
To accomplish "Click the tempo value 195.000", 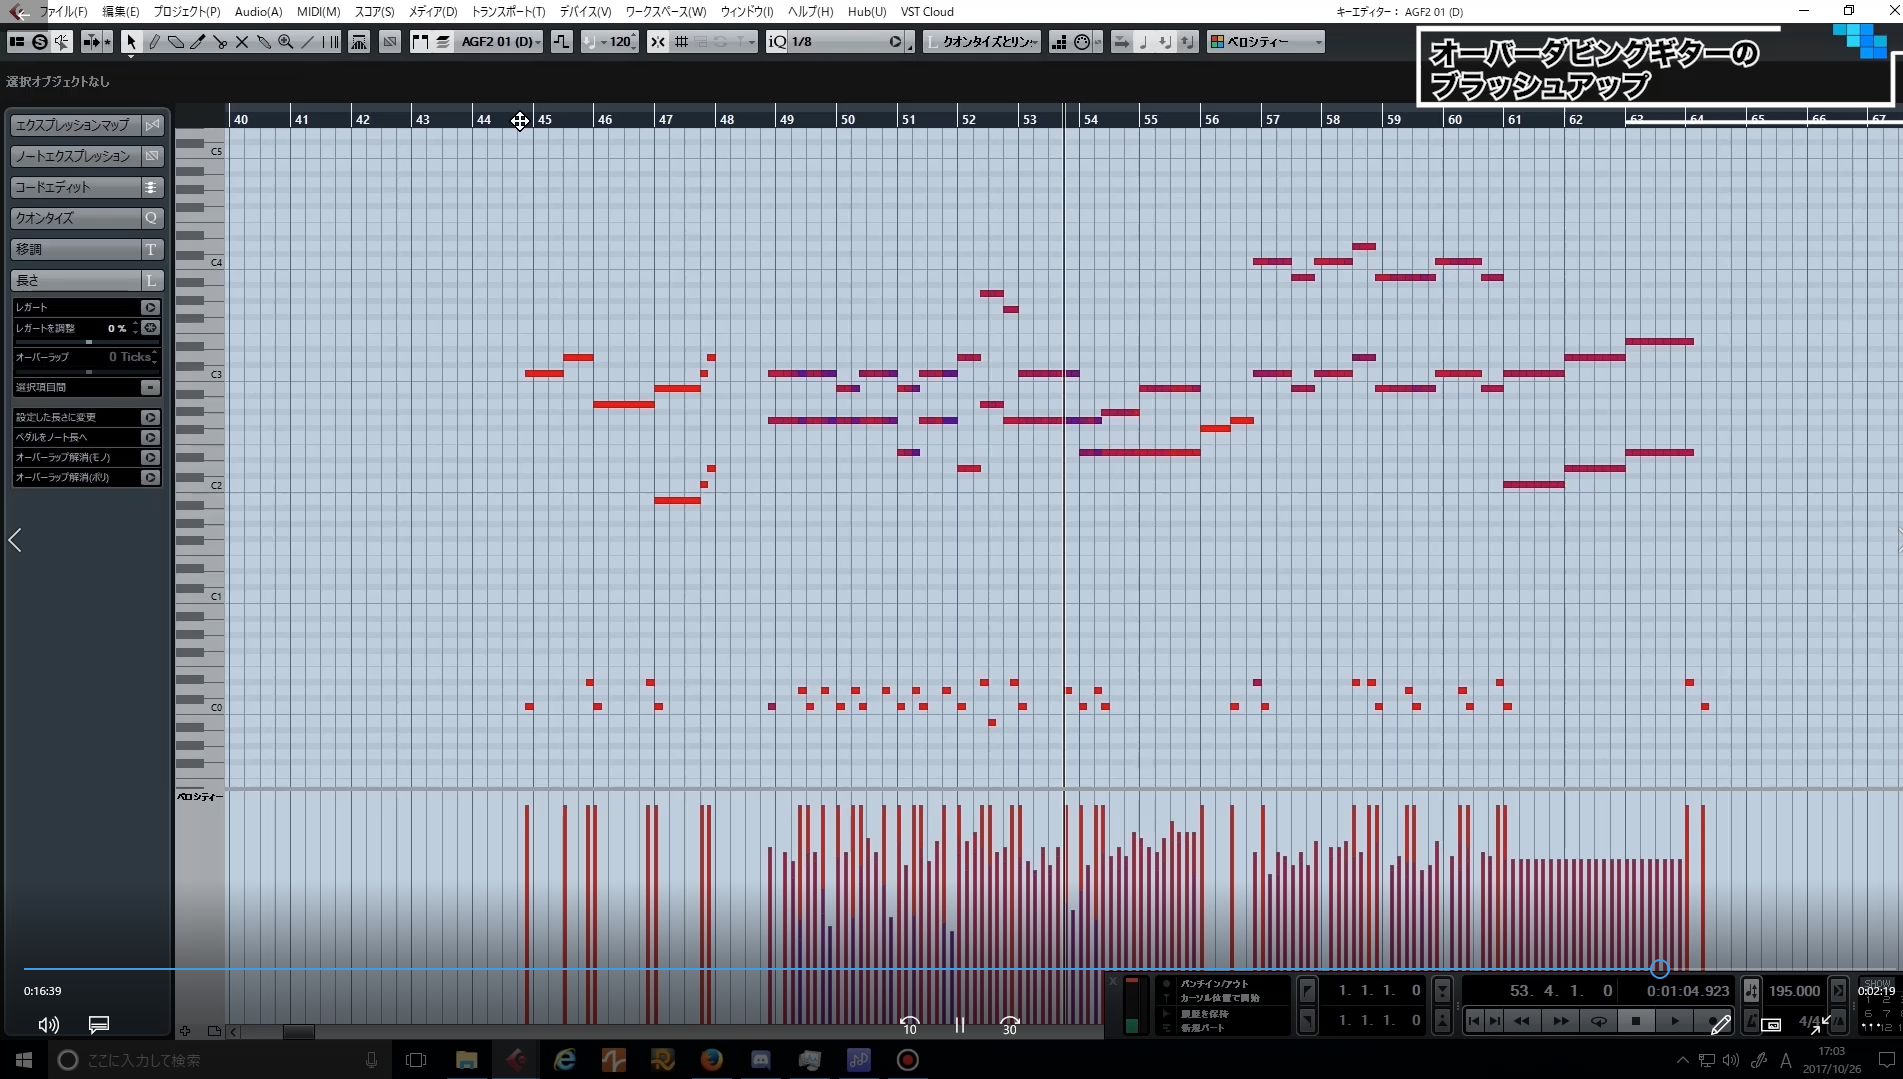I will (x=1794, y=991).
